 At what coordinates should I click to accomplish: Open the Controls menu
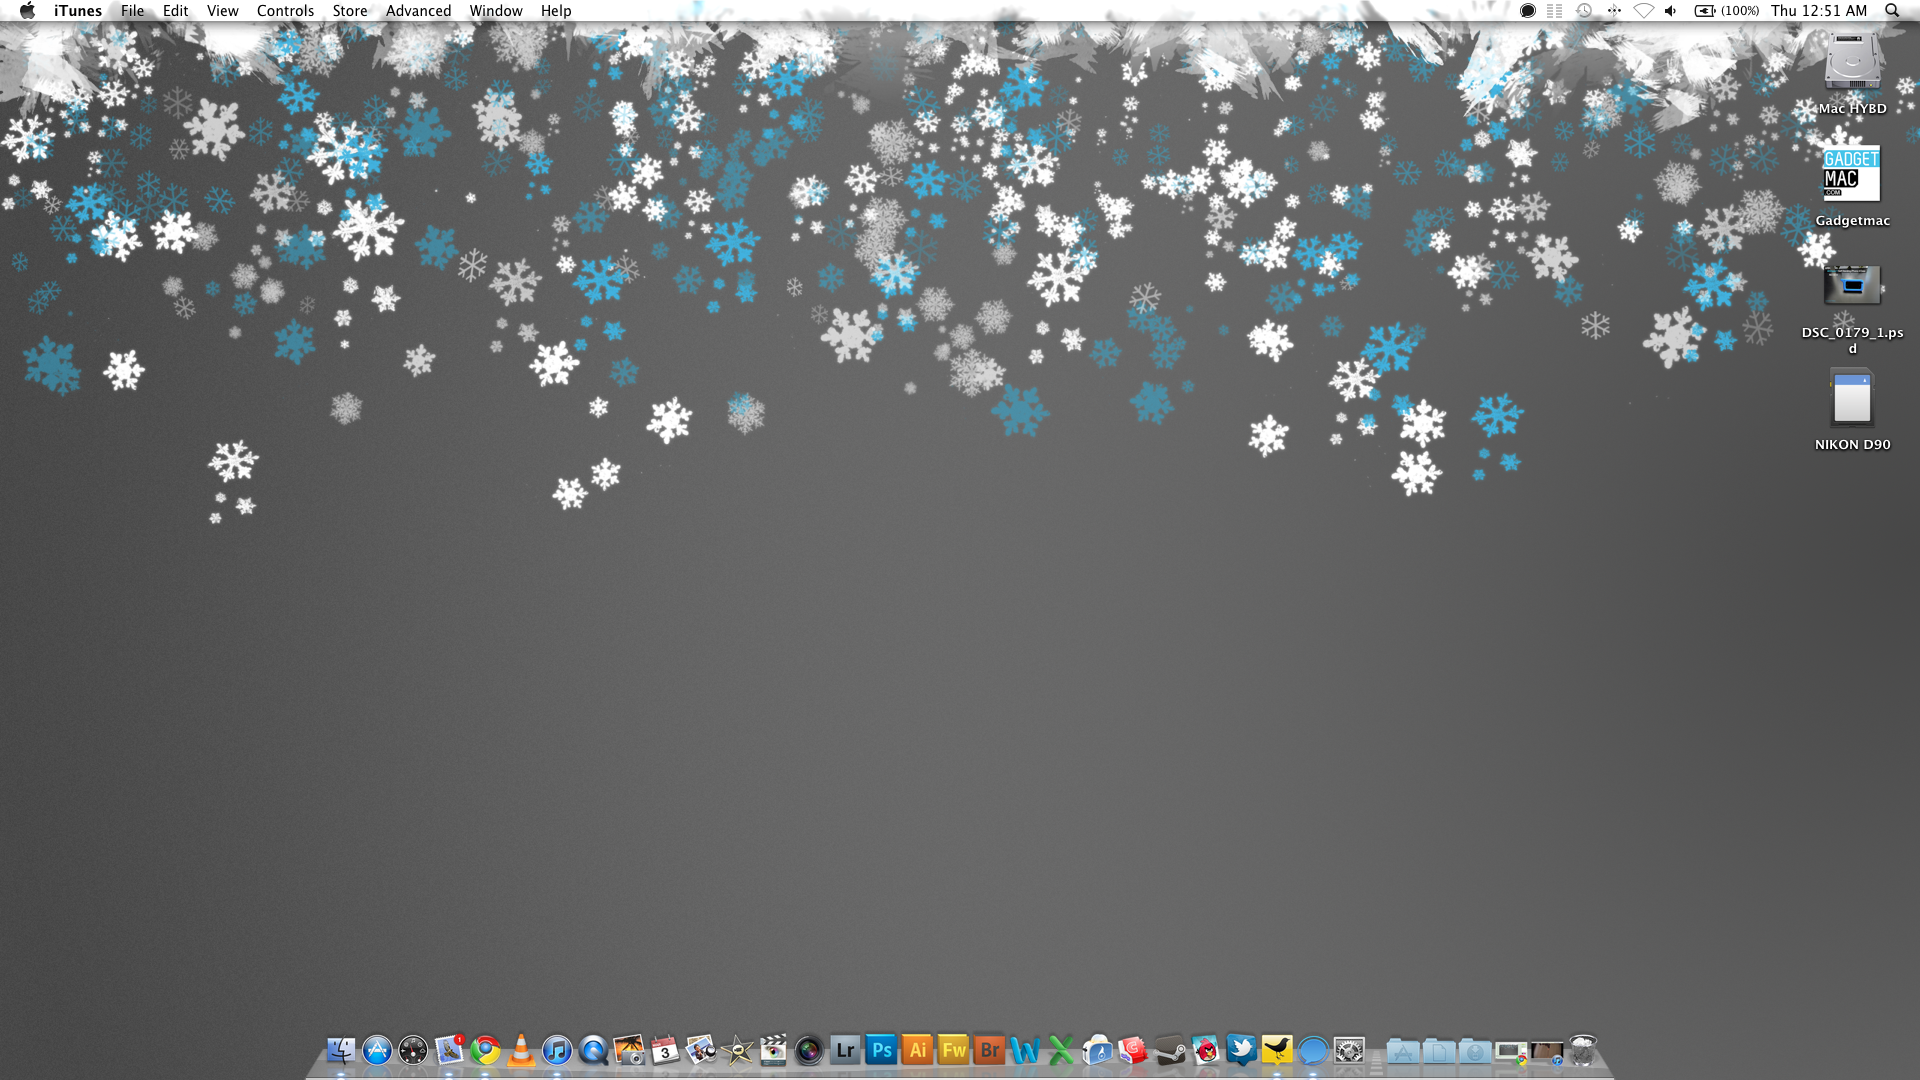coord(285,11)
